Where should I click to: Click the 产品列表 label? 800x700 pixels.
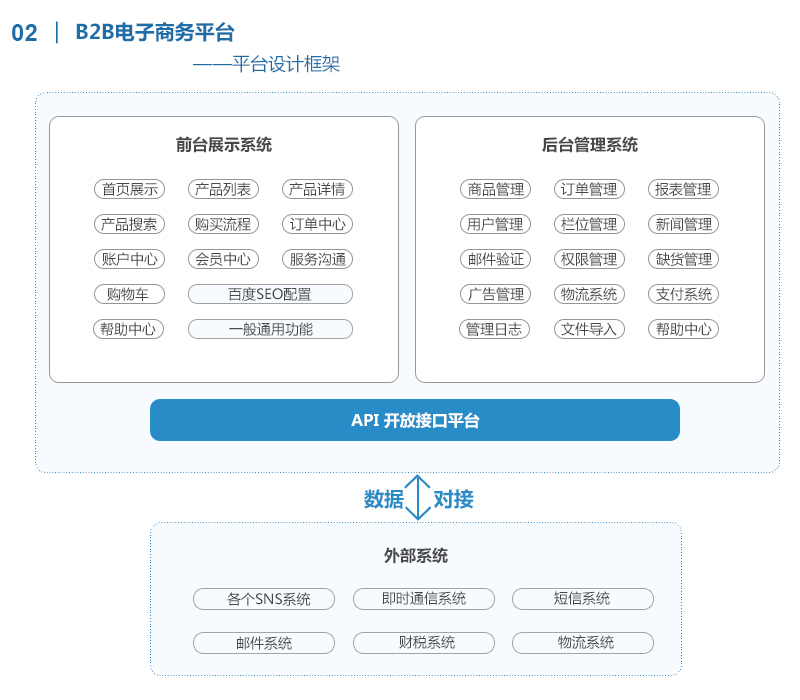click(223, 189)
